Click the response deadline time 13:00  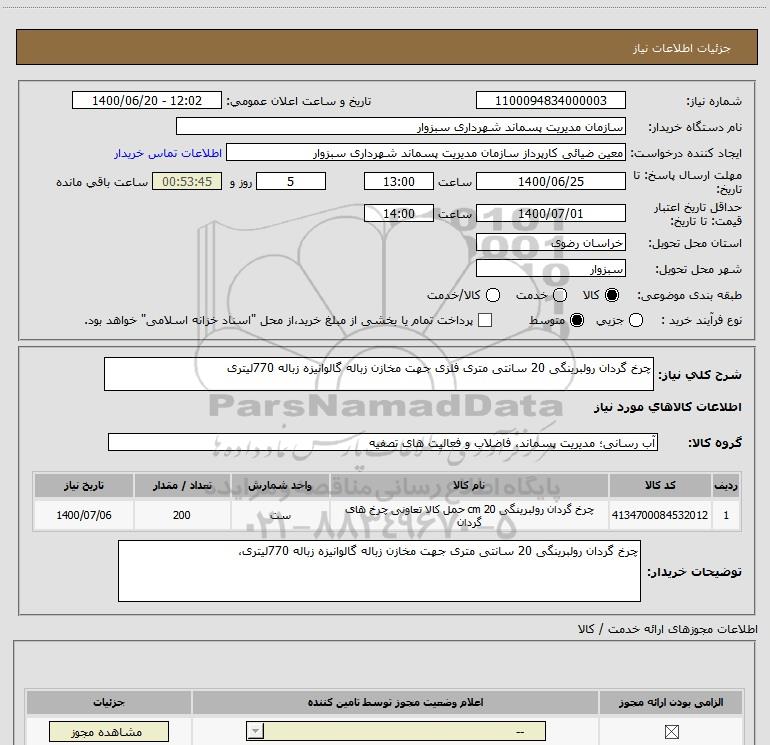pos(399,181)
